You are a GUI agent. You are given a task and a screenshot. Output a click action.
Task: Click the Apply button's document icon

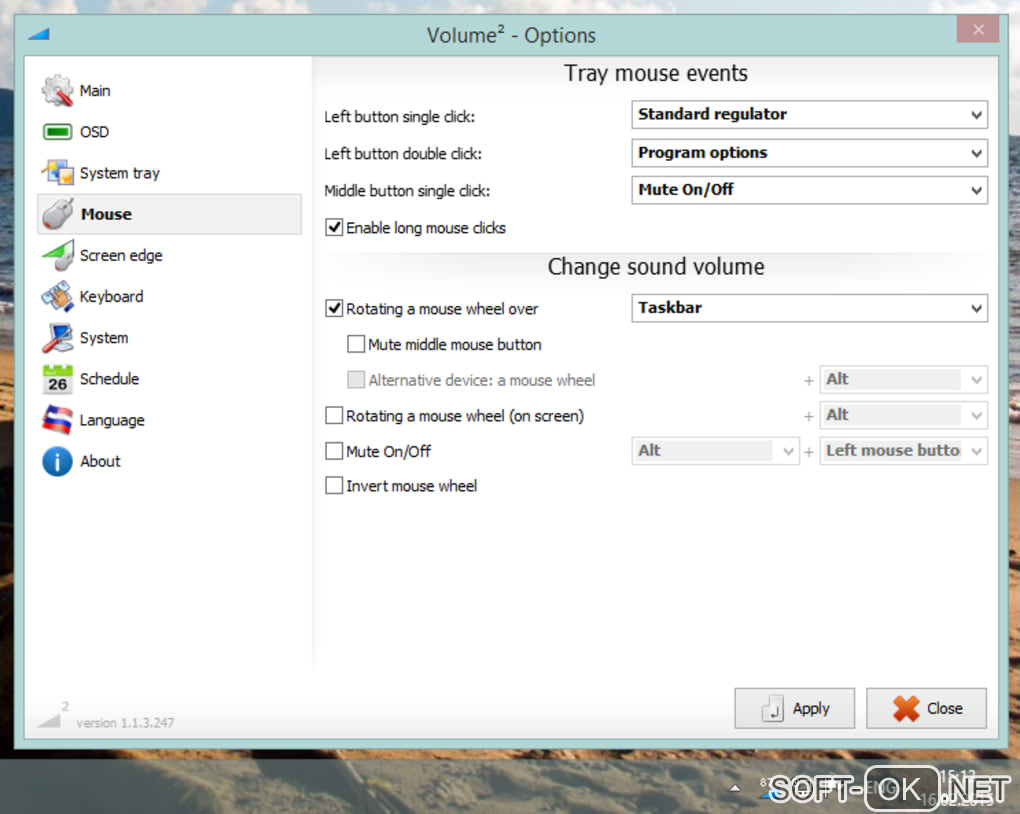click(x=772, y=709)
